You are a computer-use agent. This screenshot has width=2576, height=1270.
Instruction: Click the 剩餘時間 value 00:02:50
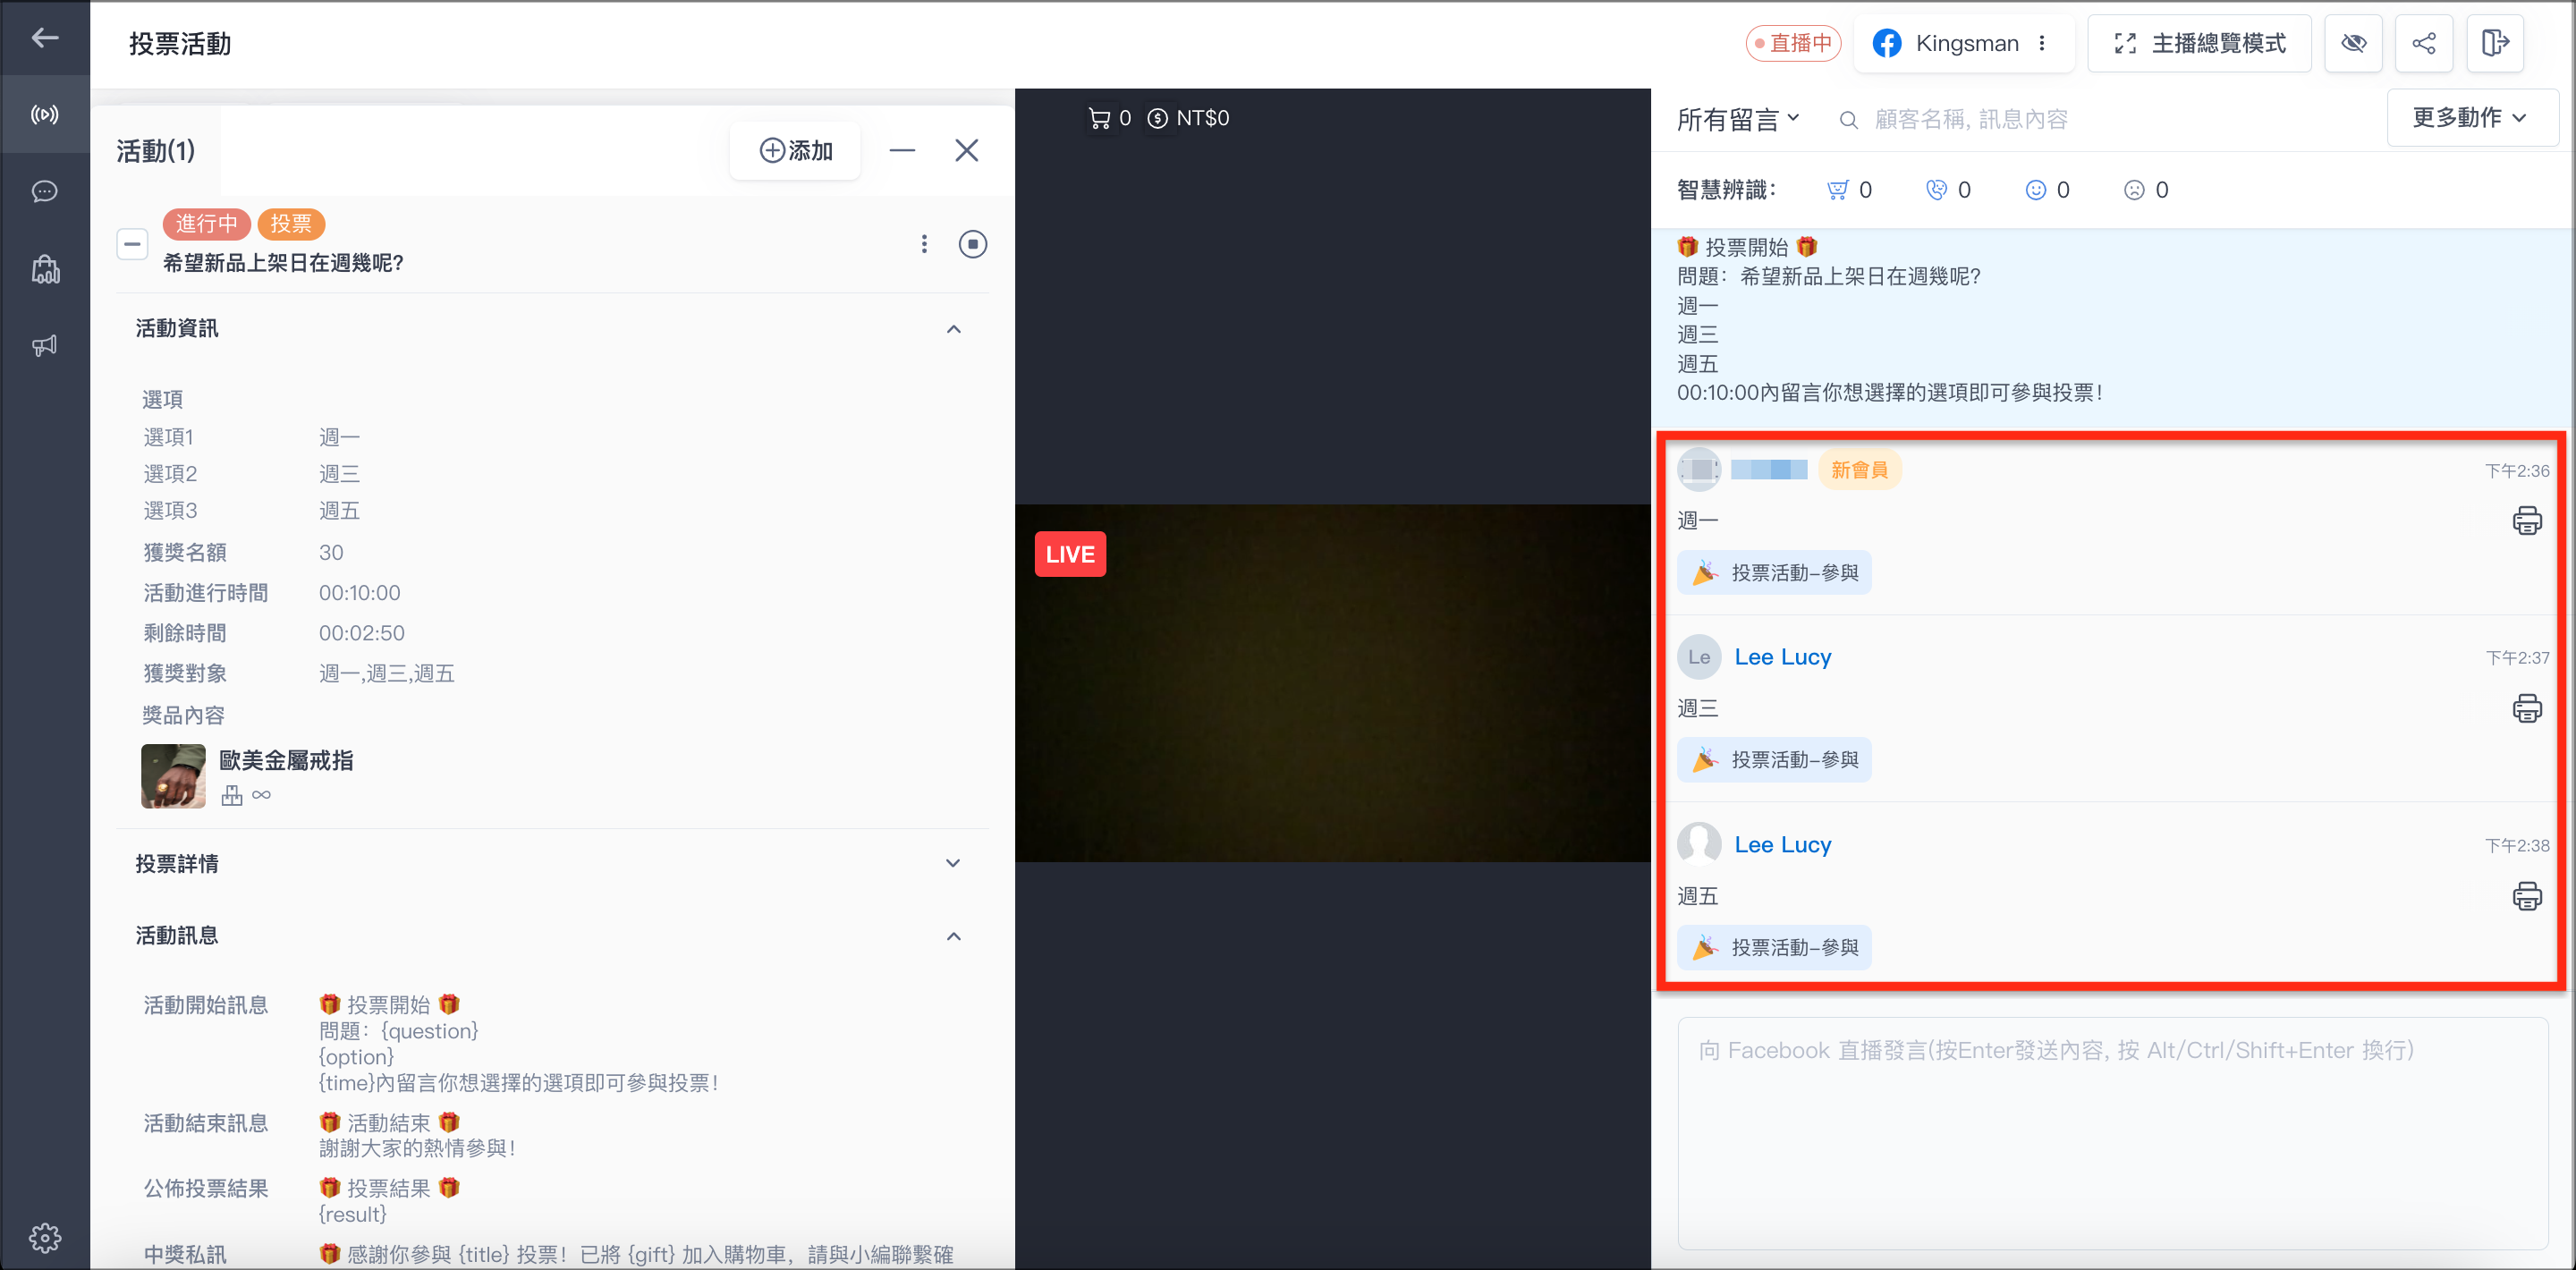(362, 633)
